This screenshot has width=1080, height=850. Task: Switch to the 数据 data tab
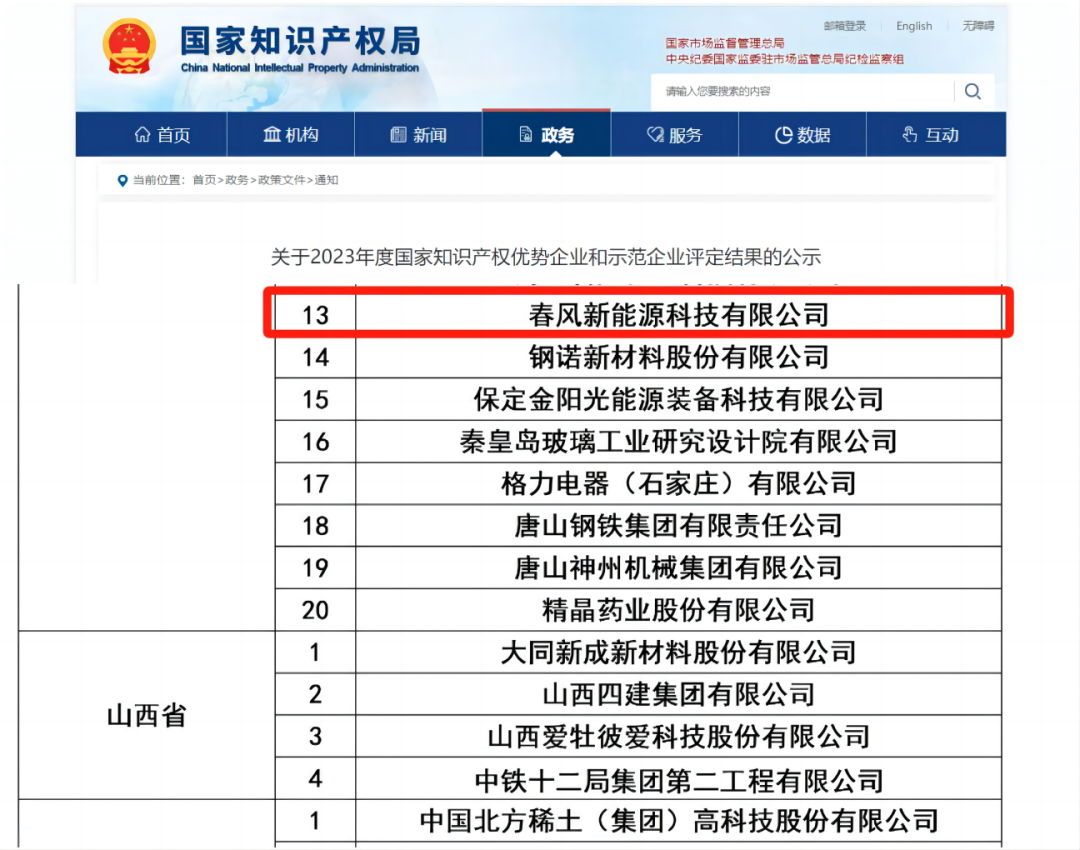coord(803,135)
